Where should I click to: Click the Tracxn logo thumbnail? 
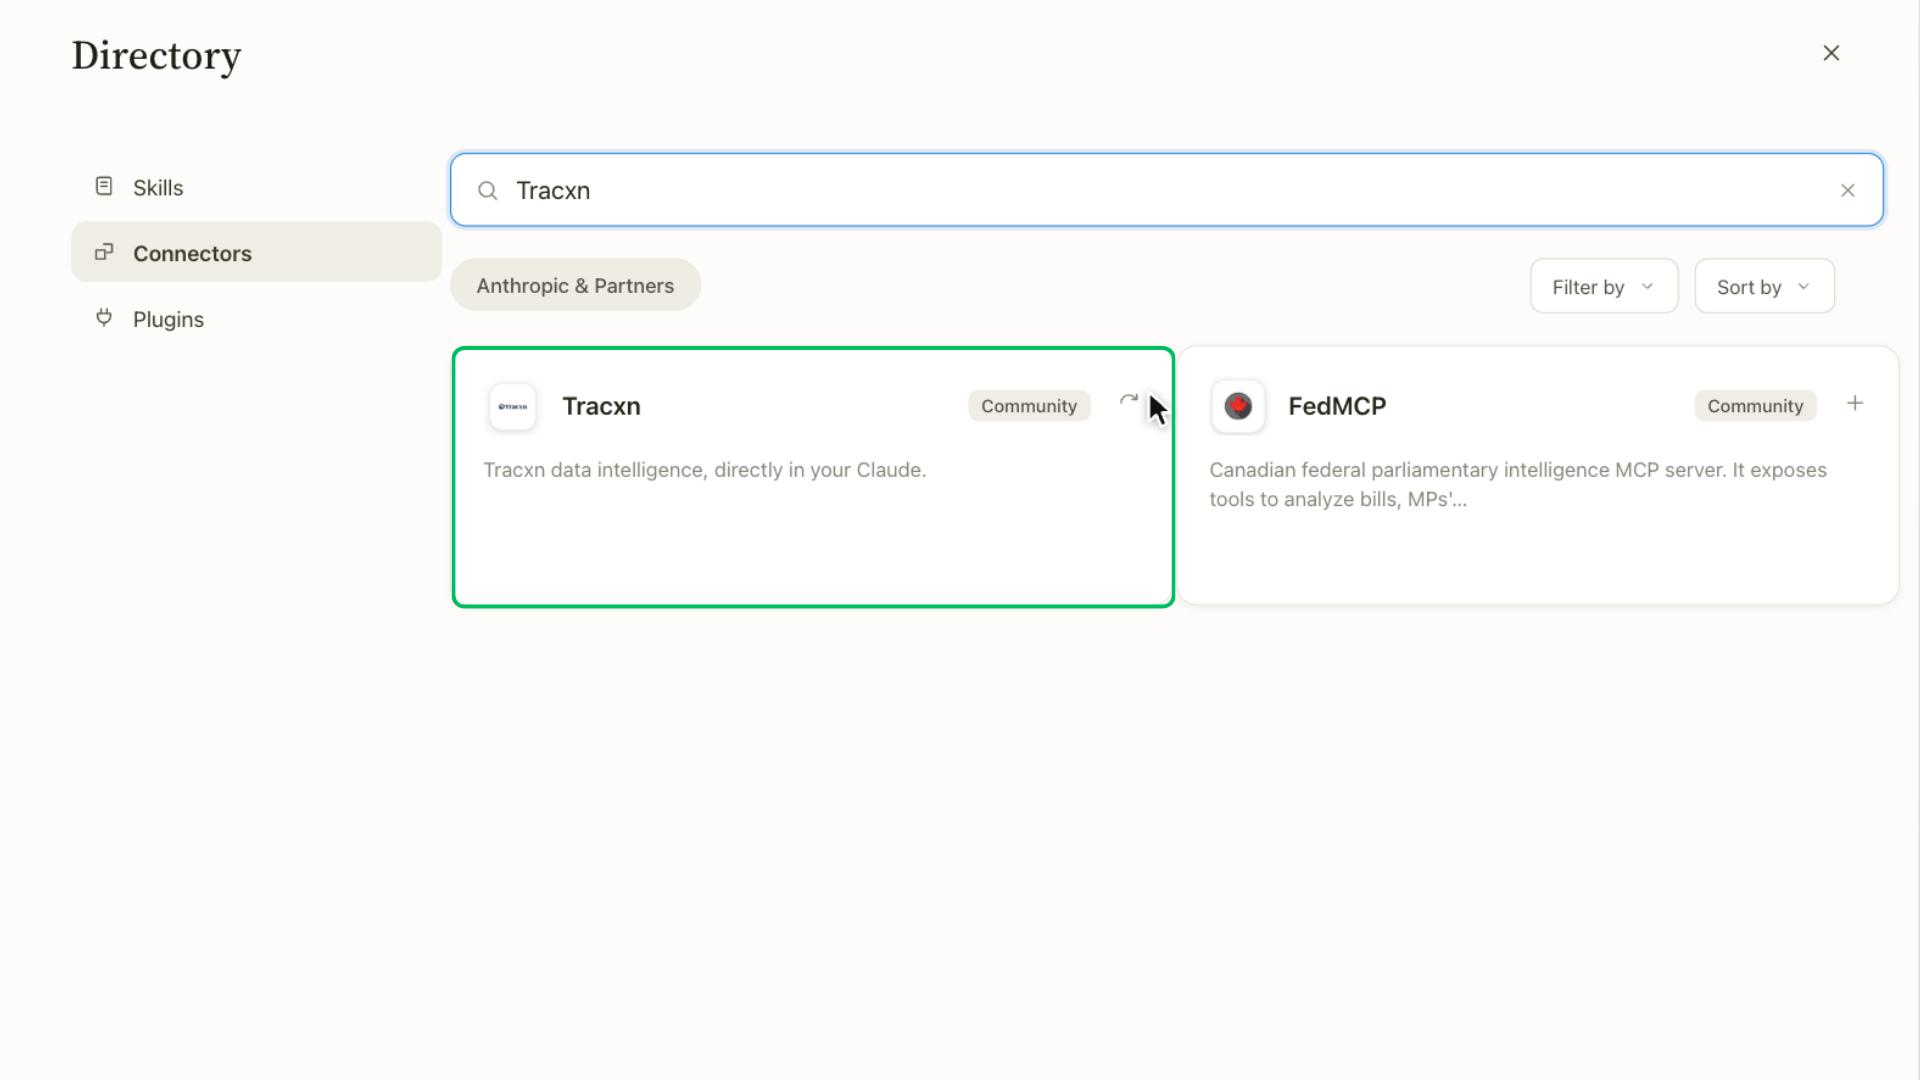click(512, 406)
